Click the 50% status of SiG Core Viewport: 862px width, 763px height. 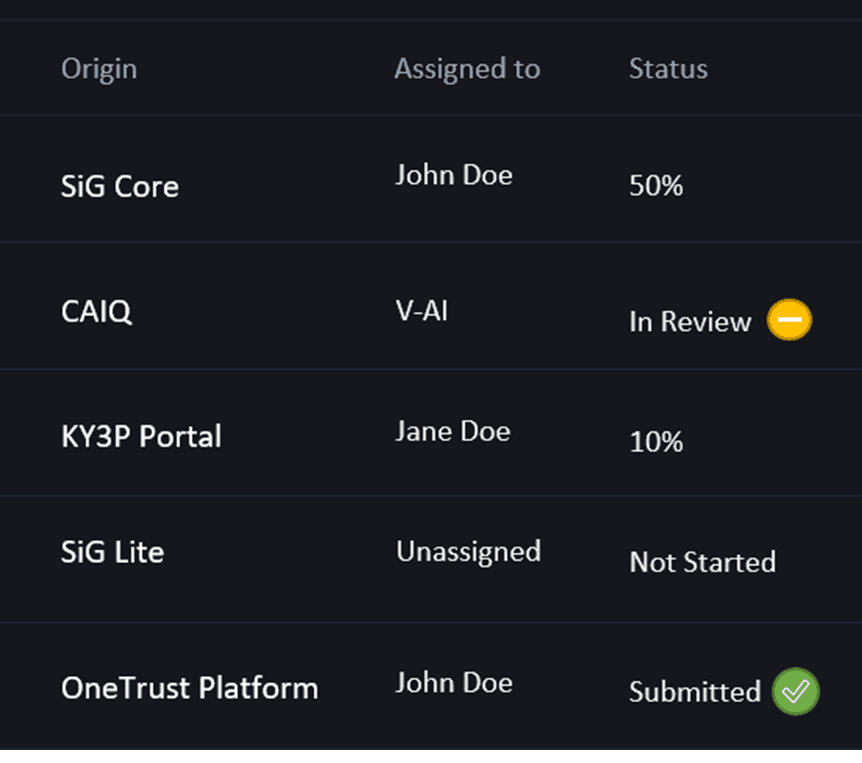coord(656,186)
